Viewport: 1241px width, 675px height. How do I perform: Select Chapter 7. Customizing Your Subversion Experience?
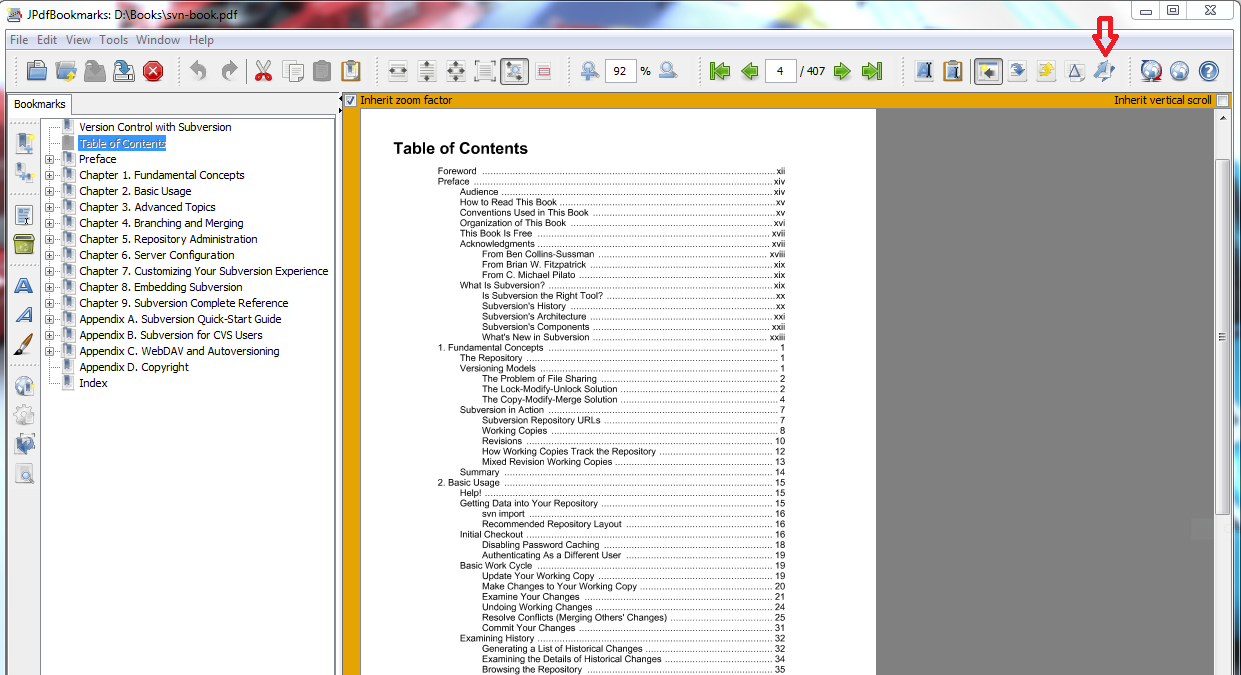(x=204, y=271)
